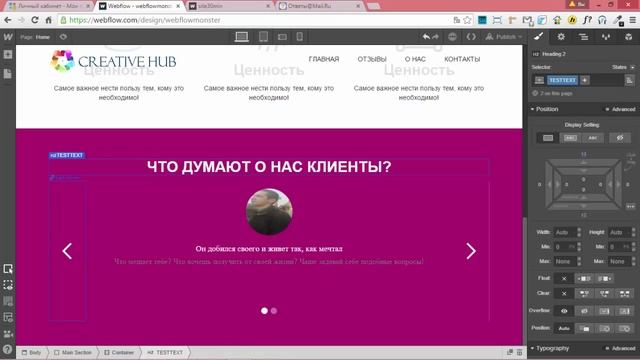Set position to absolute
Image resolution: width=640 pixels, height=360 pixels.
(x=604, y=328)
